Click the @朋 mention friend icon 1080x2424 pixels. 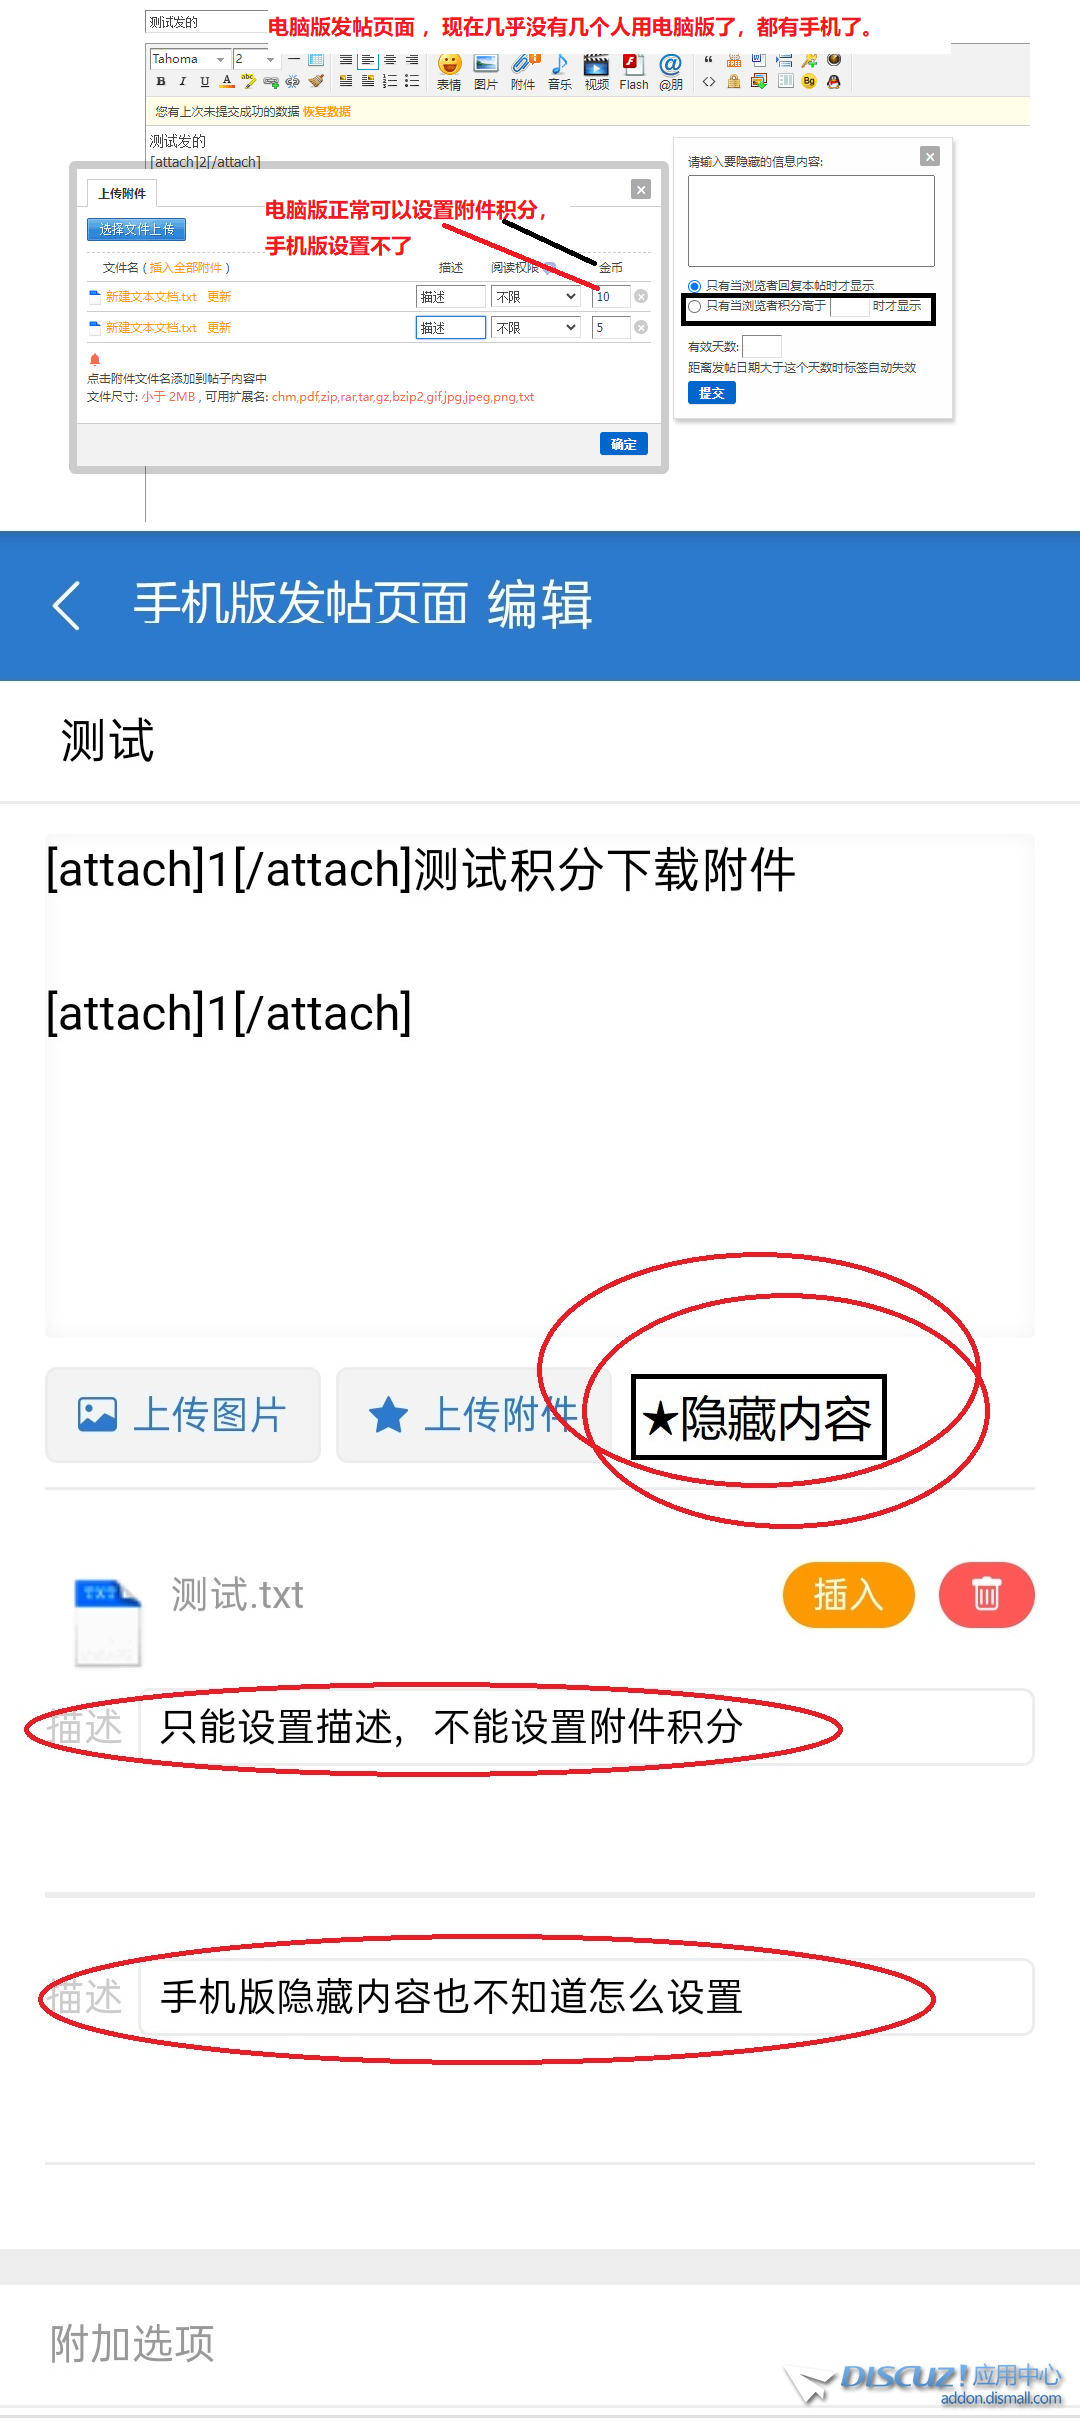click(671, 71)
